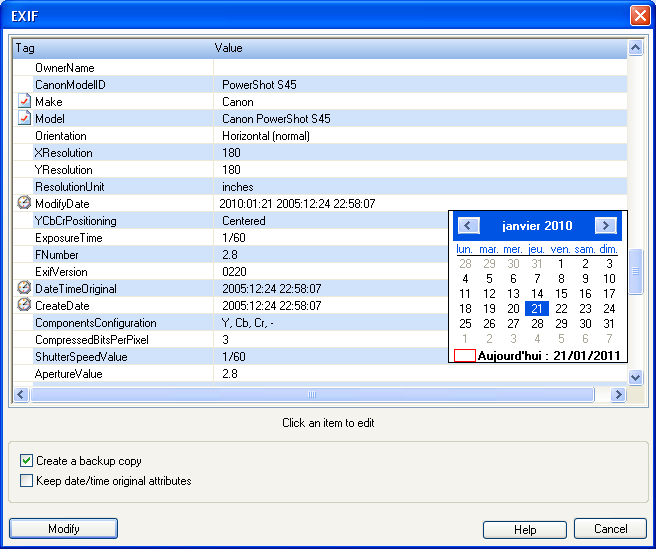Select the Orientation tag row

point(320,136)
